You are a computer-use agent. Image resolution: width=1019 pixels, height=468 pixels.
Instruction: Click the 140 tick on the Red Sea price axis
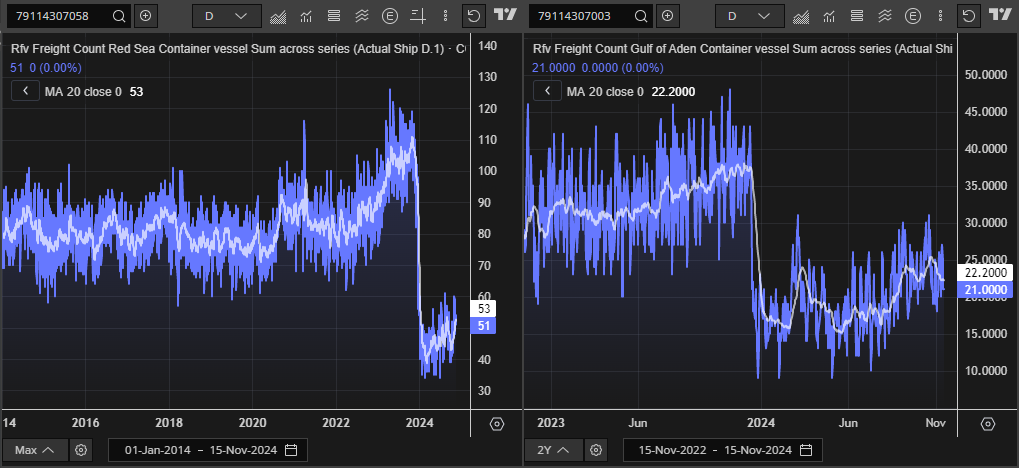(x=487, y=46)
